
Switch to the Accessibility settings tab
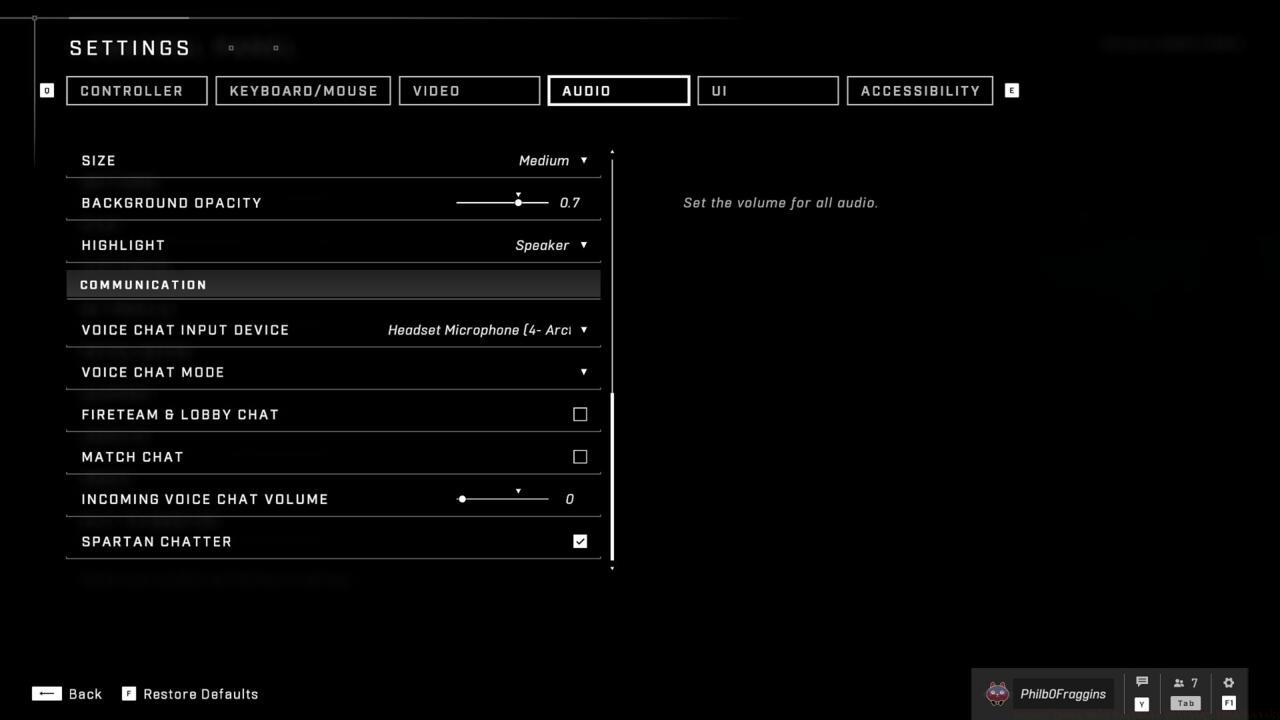click(918, 90)
